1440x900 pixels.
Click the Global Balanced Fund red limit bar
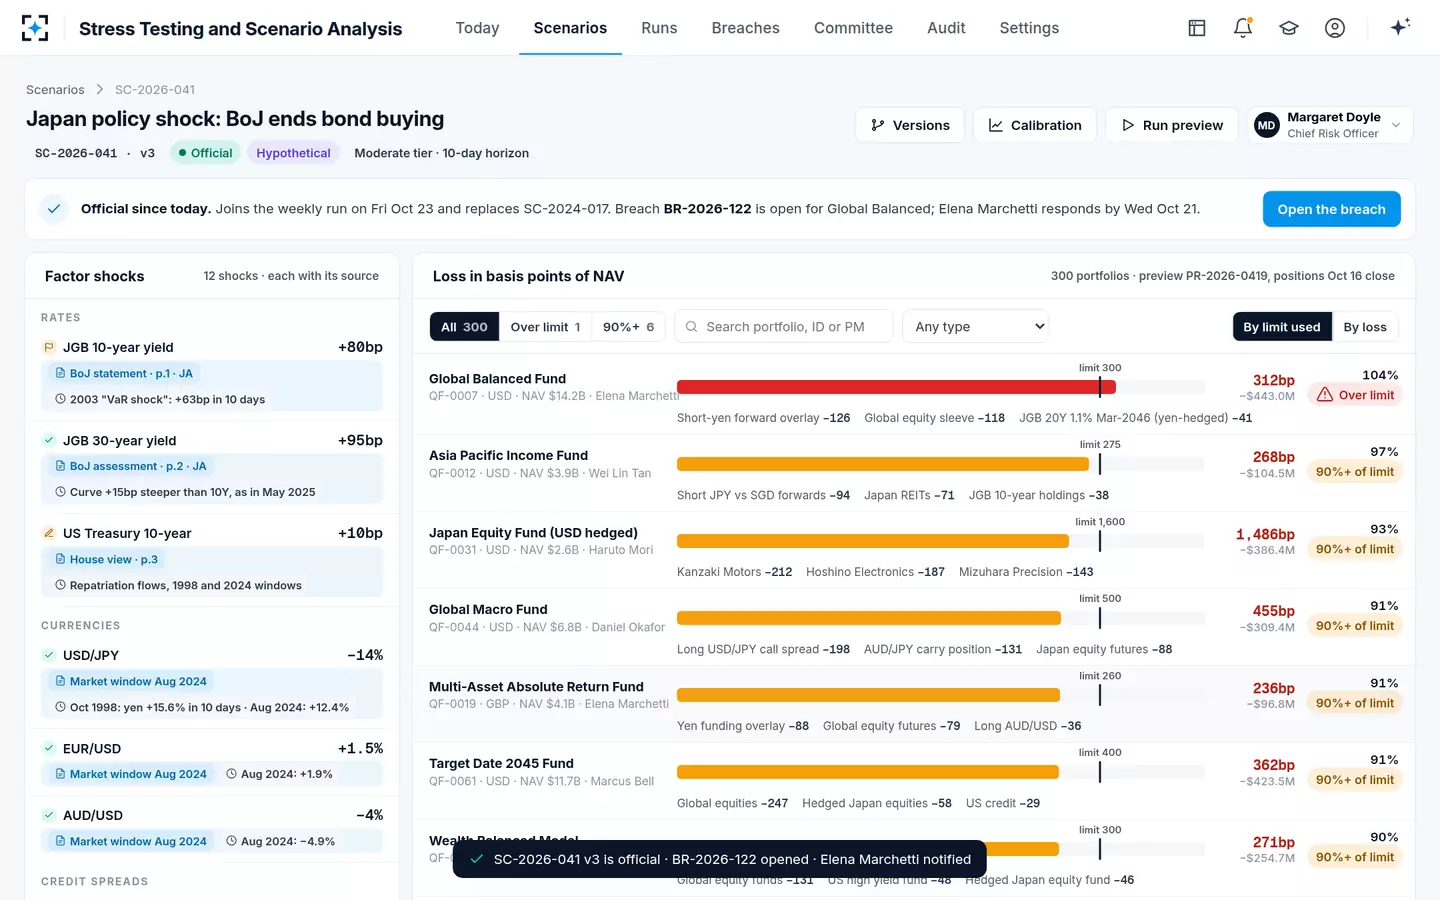896,387
